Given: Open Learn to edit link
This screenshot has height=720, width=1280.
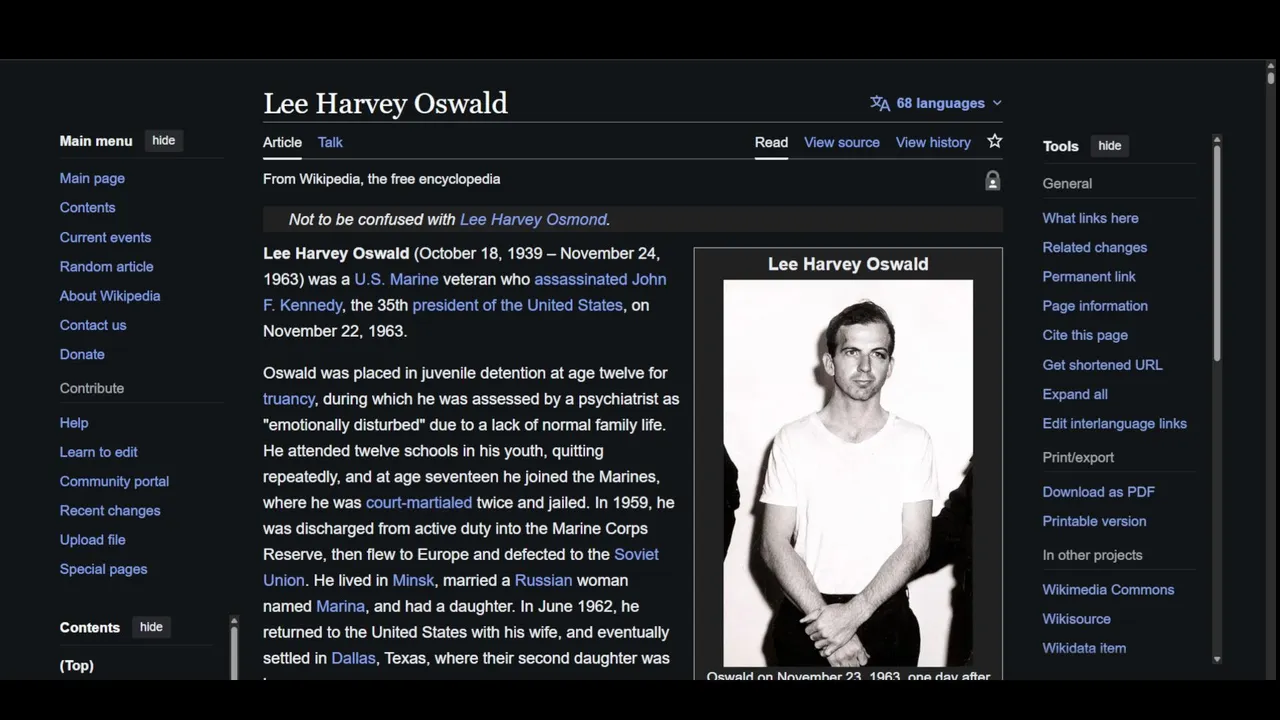Looking at the screenshot, I should point(98,451).
